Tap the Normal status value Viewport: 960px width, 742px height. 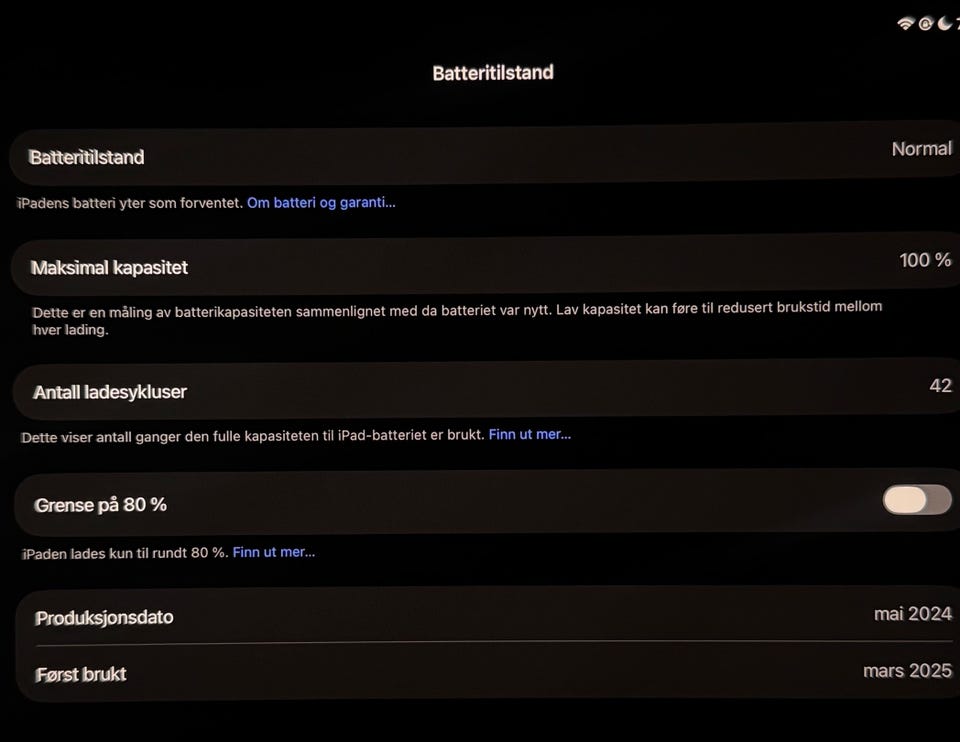click(x=921, y=149)
